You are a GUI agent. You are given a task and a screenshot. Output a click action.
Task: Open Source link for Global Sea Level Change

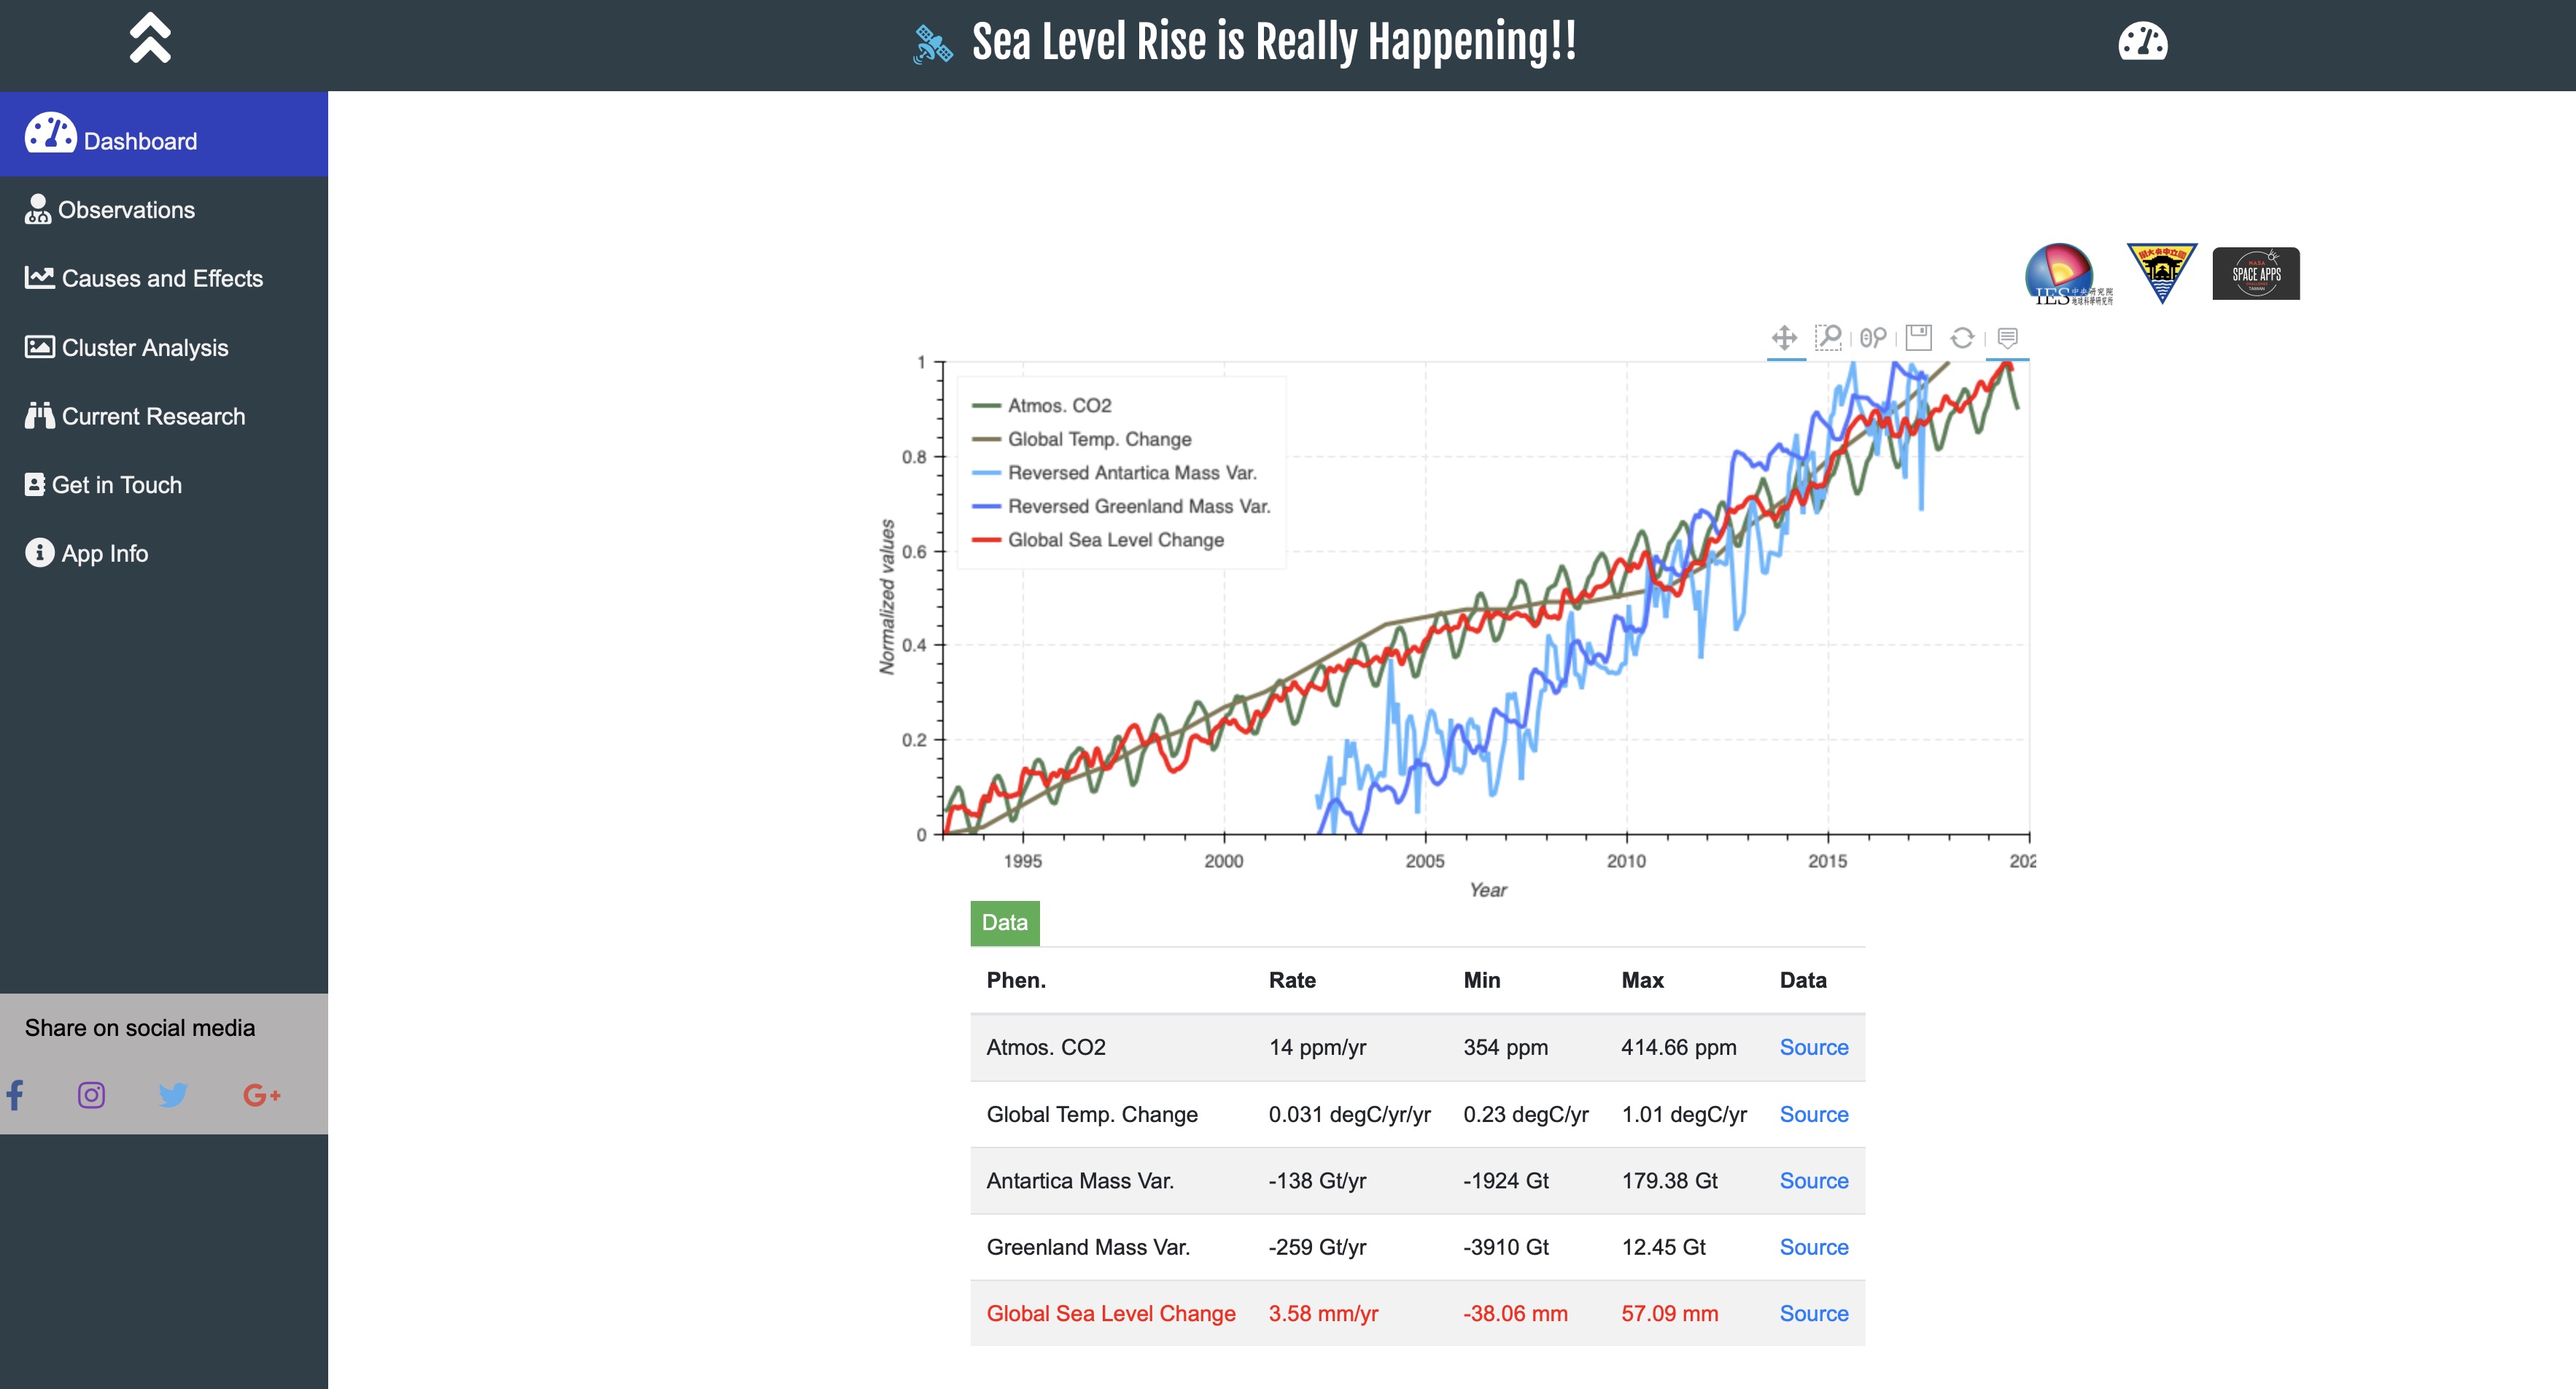(1813, 1314)
